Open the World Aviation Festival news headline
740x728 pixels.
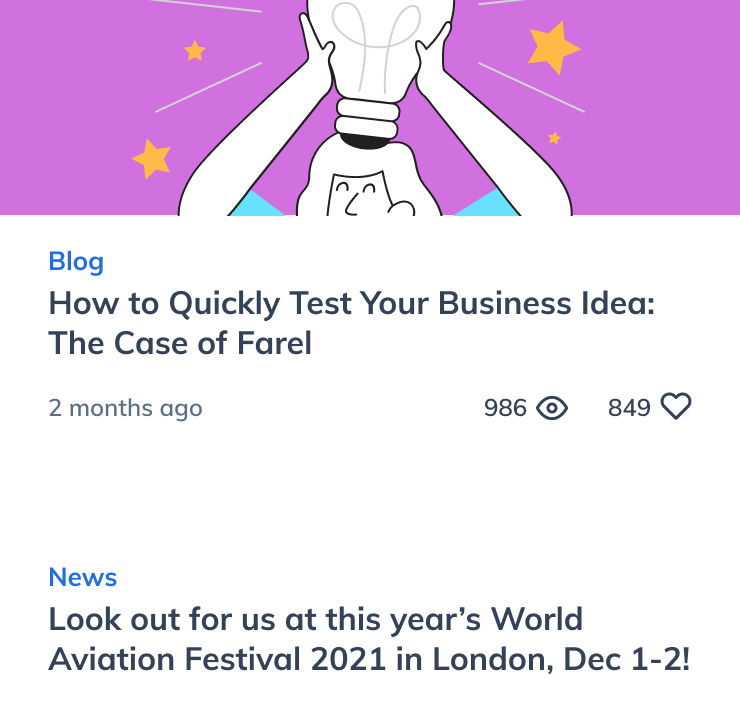315,619
